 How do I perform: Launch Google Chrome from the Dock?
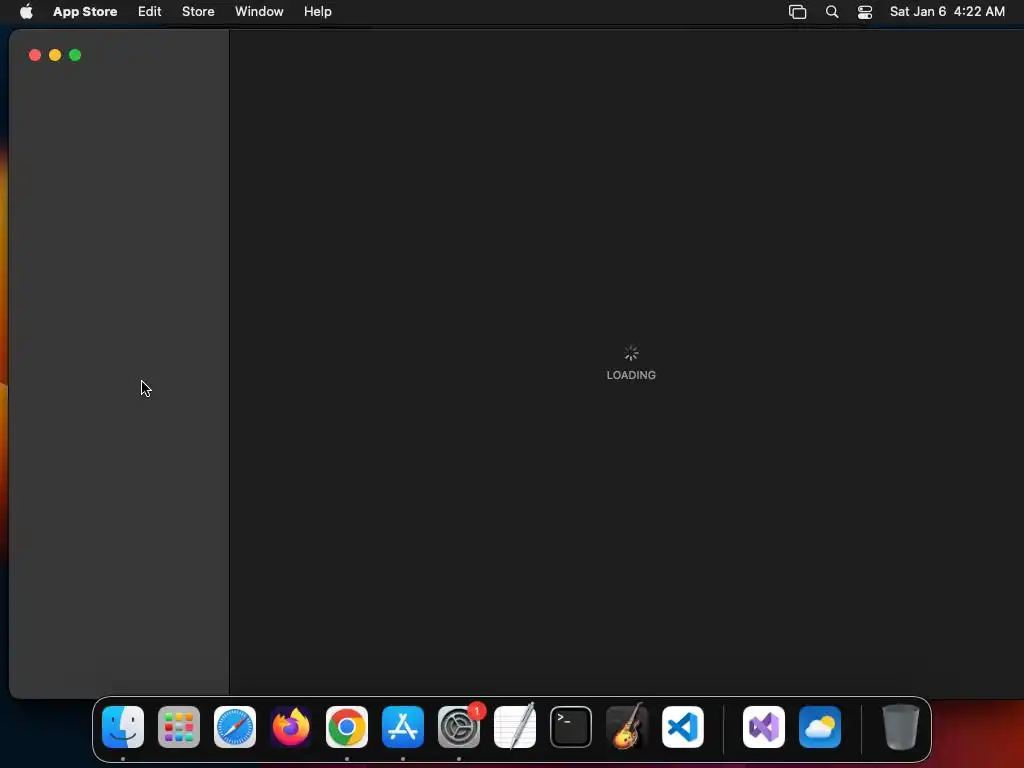coord(347,727)
